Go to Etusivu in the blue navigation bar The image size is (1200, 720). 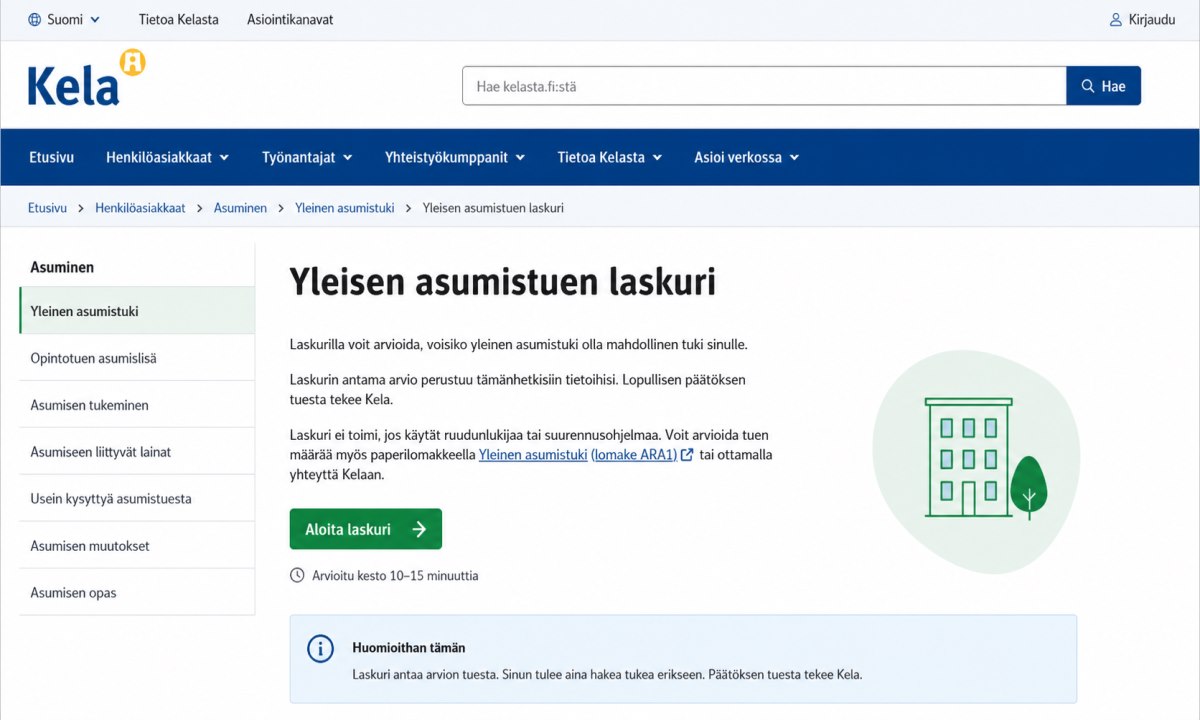pyautogui.click(x=51, y=157)
